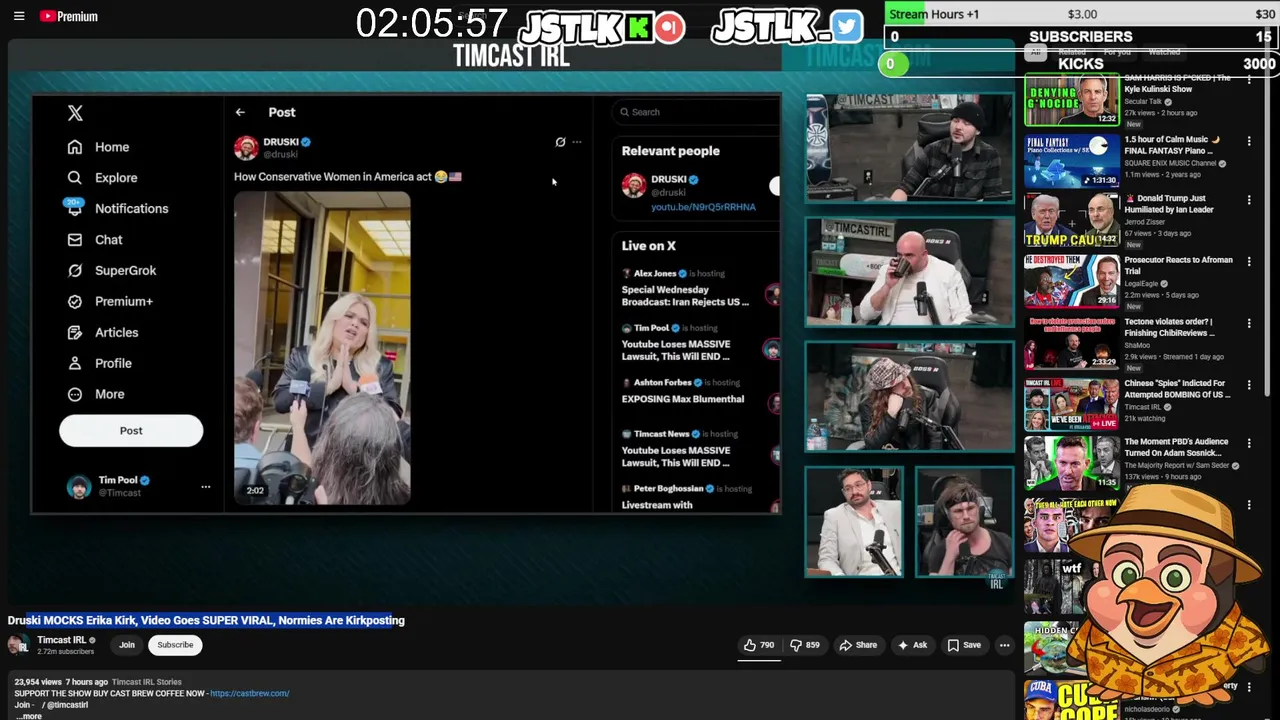Viewport: 1280px width, 720px height.
Task: Go to the YouTube Premium home logo
Action: click(68, 16)
